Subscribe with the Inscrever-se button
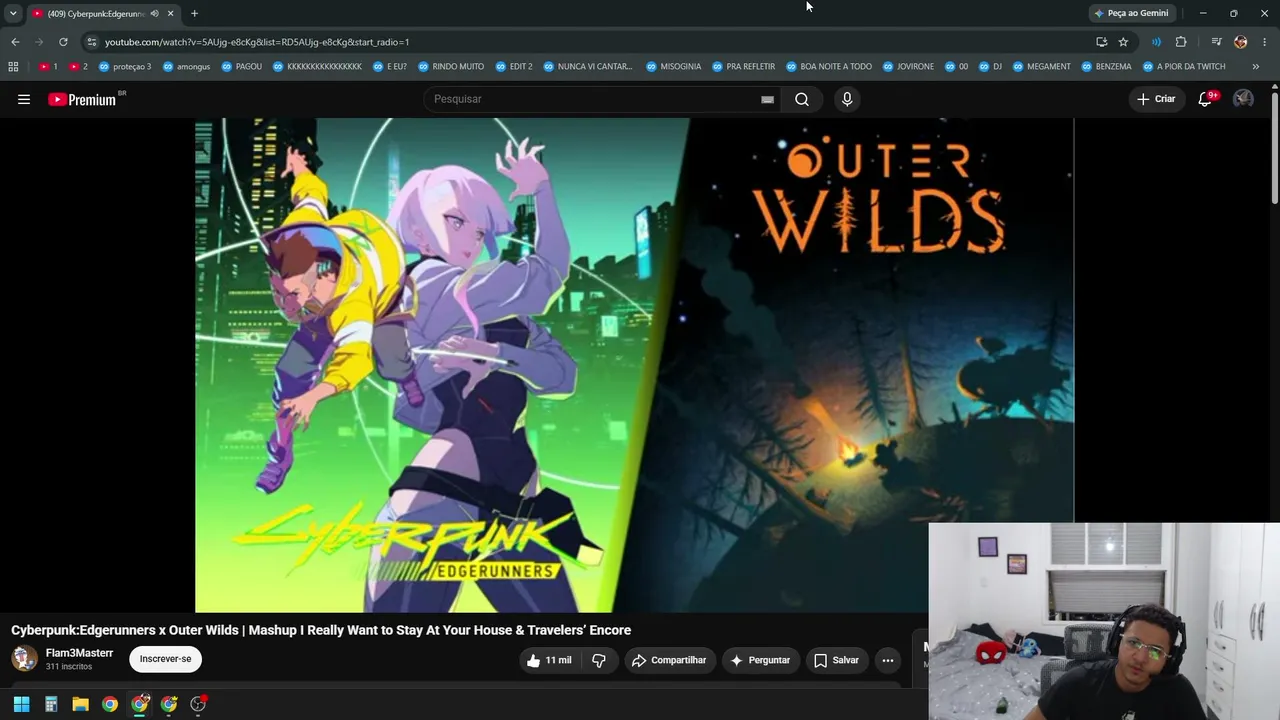1280x720 pixels. [x=165, y=659]
